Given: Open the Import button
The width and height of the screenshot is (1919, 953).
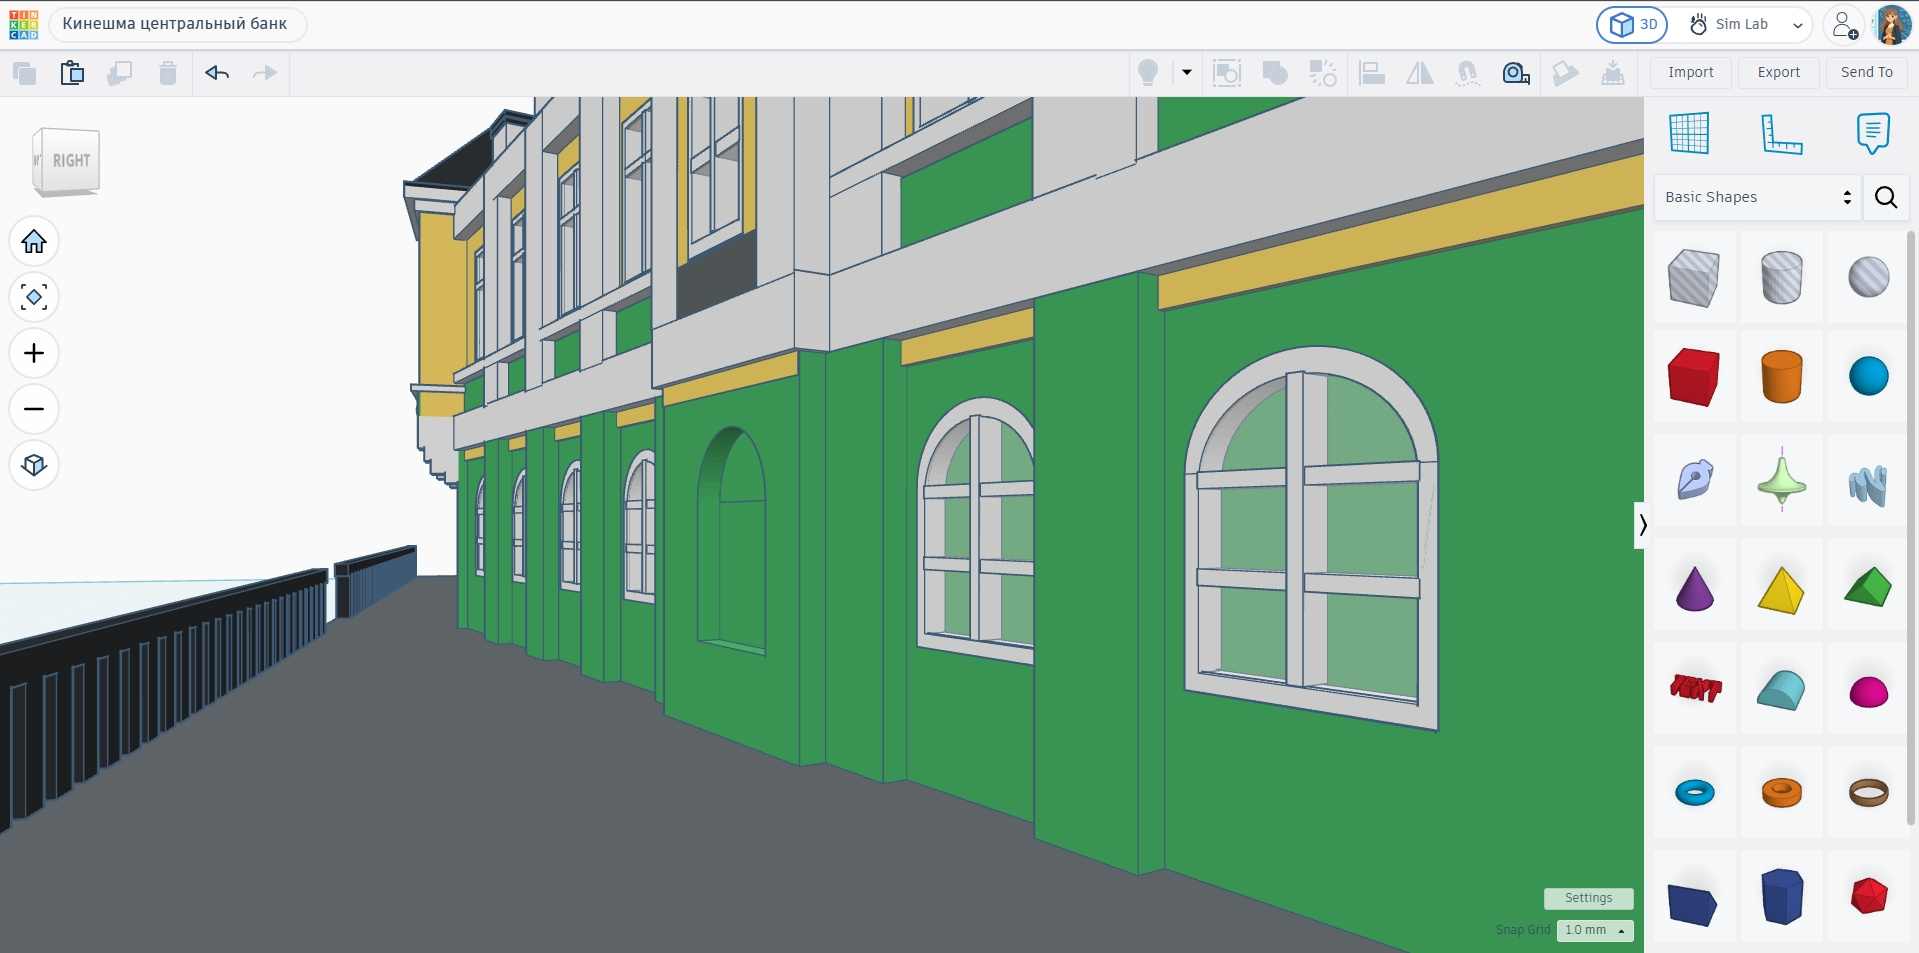Looking at the screenshot, I should click(1691, 72).
